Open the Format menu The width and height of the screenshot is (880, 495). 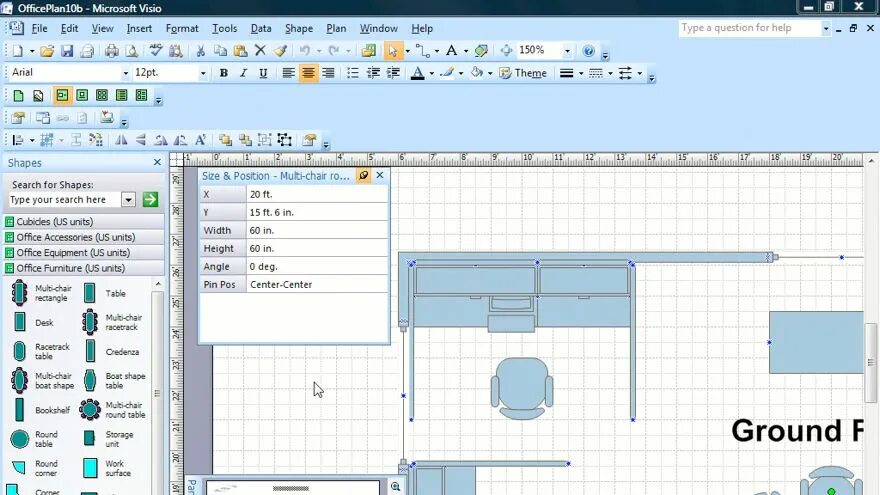tap(182, 29)
